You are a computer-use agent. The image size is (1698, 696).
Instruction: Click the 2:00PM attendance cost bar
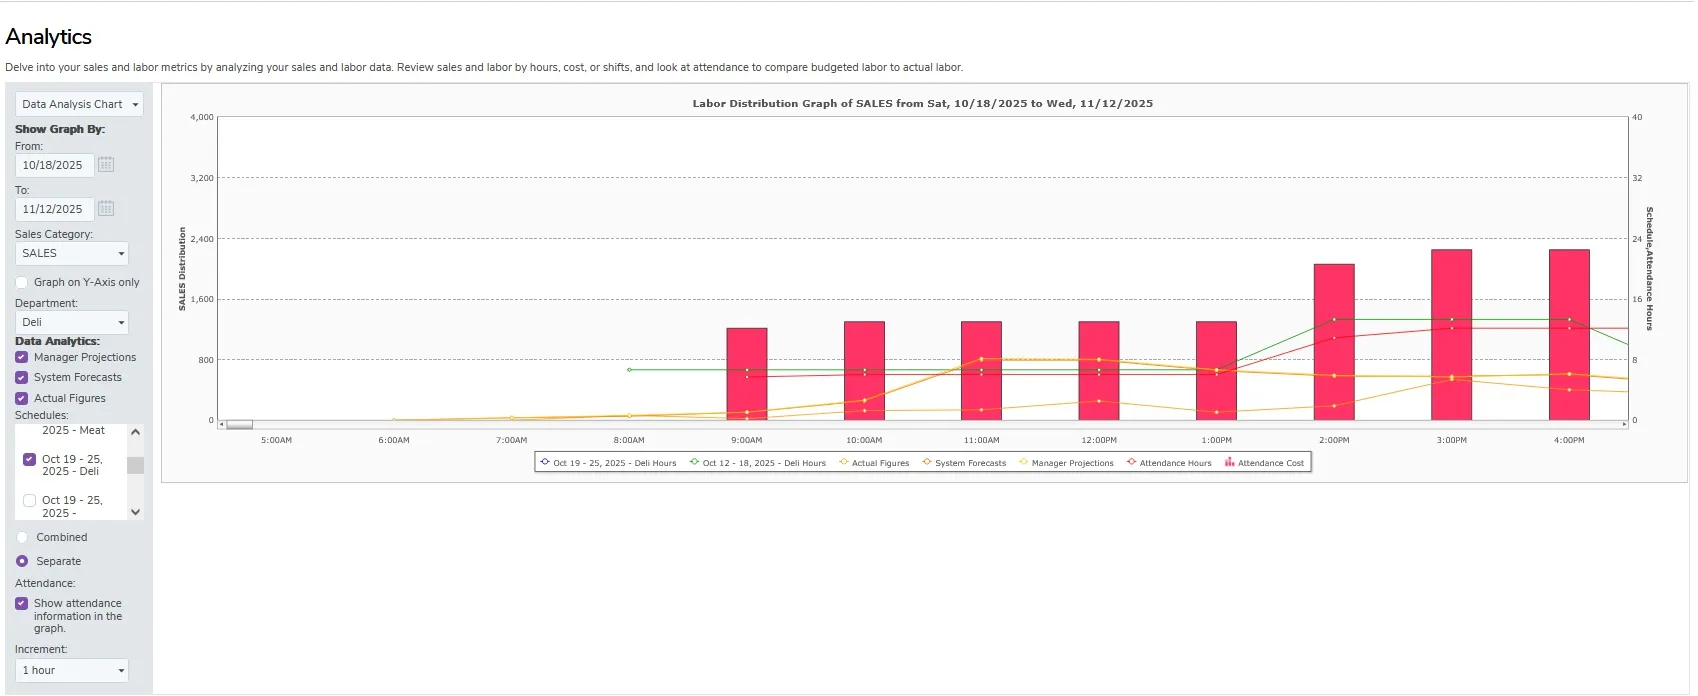(x=1334, y=342)
